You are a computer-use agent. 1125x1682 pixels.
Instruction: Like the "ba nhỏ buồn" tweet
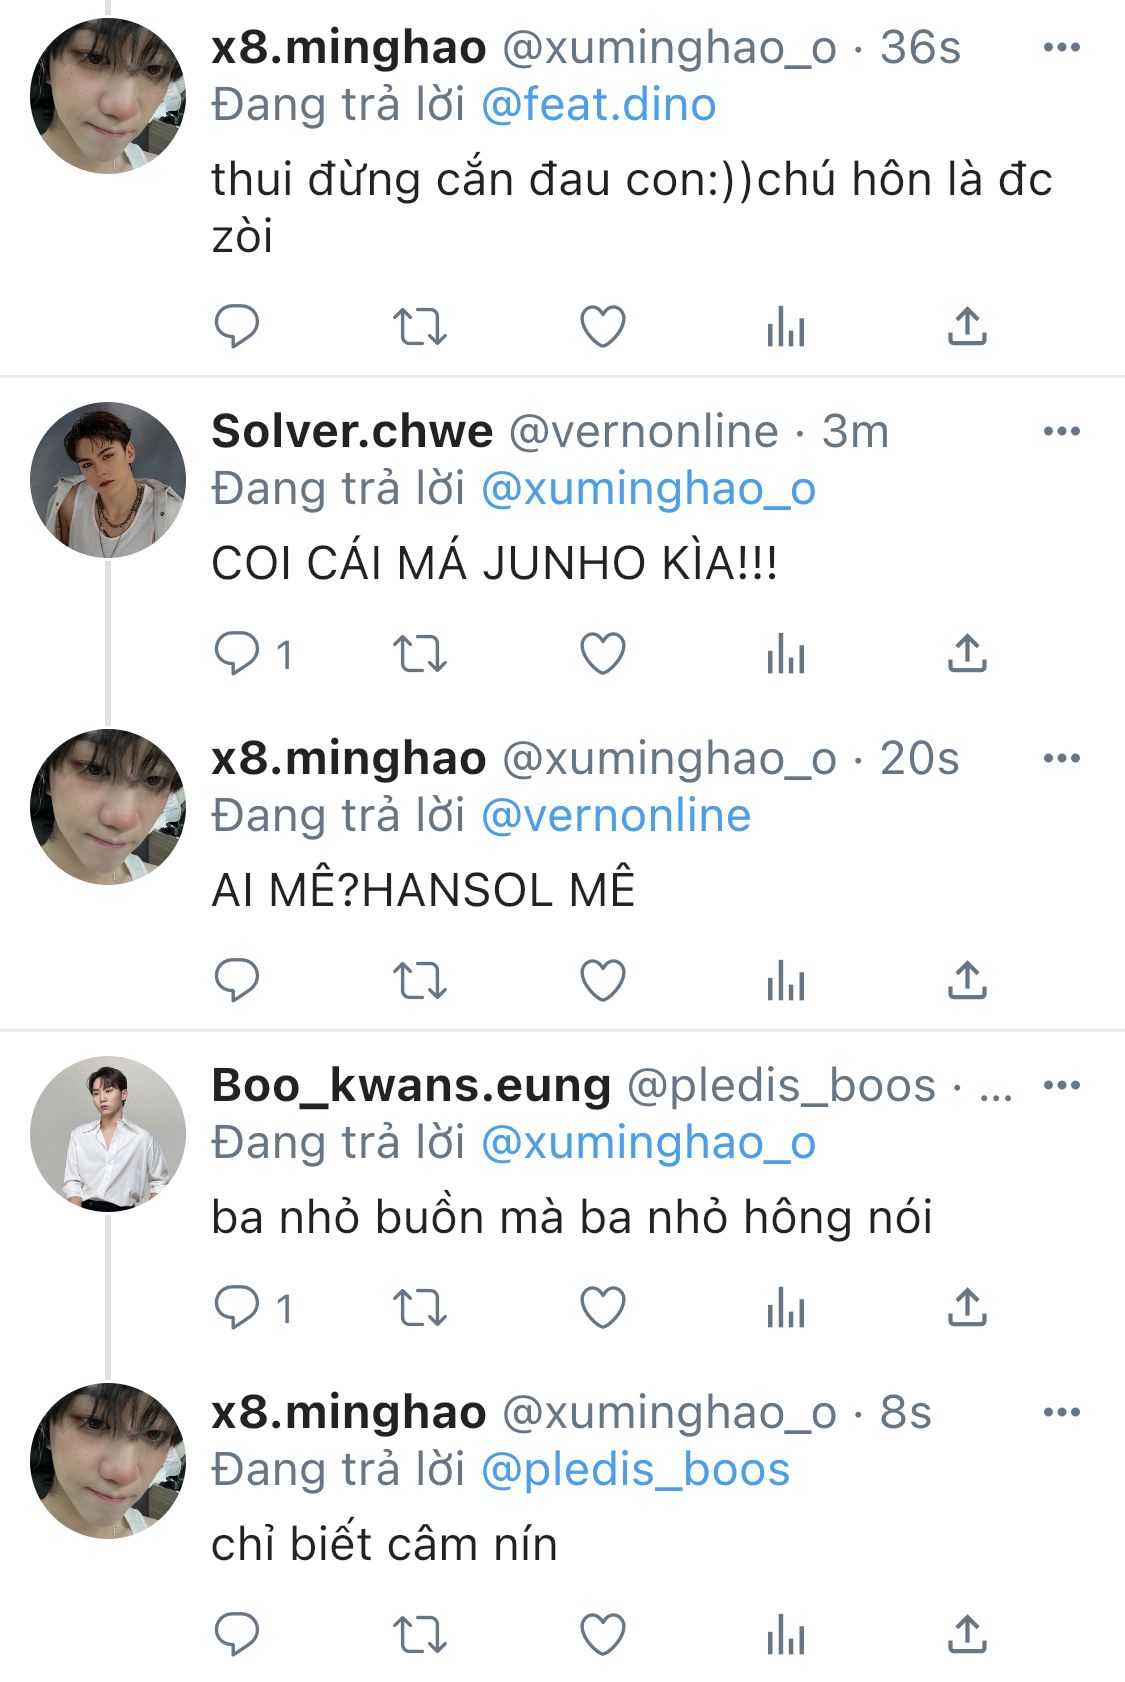coord(603,1307)
